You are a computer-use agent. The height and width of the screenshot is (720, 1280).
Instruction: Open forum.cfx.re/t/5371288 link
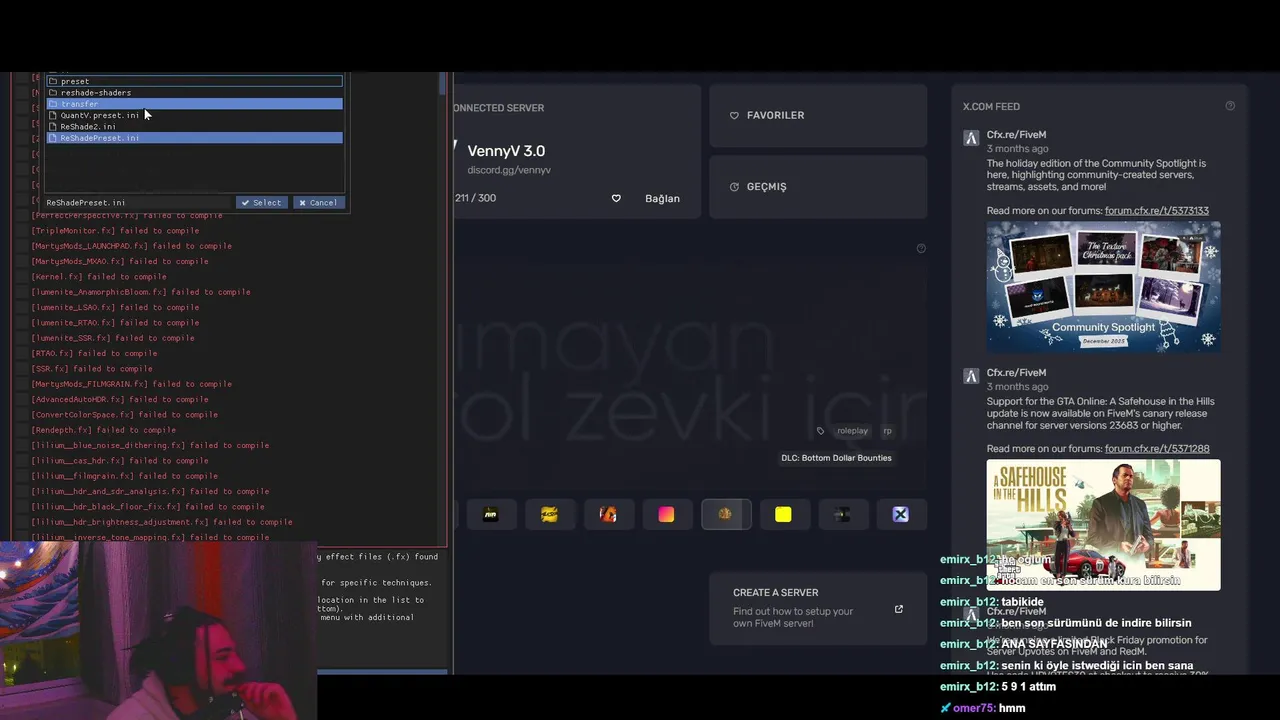1156,449
